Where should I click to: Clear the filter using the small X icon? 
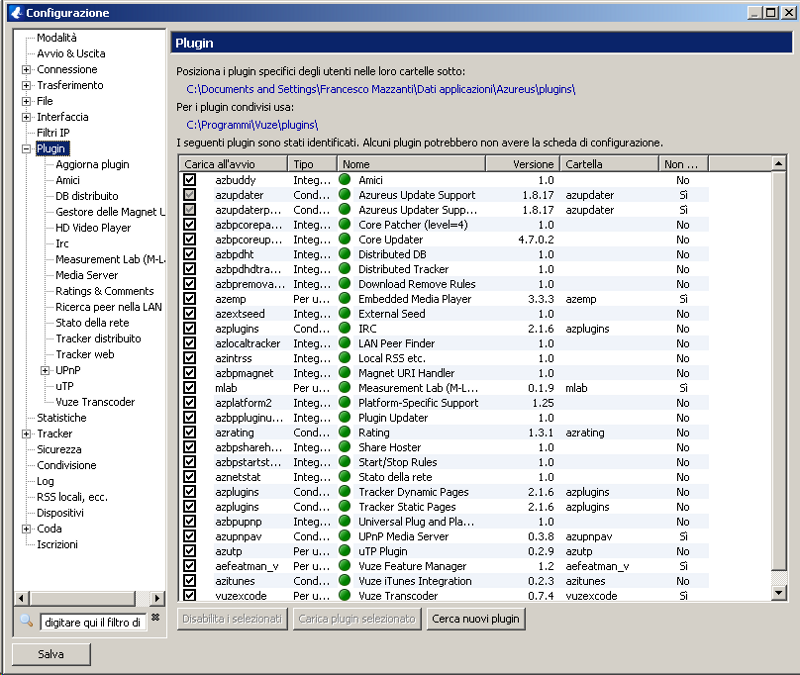click(x=155, y=618)
